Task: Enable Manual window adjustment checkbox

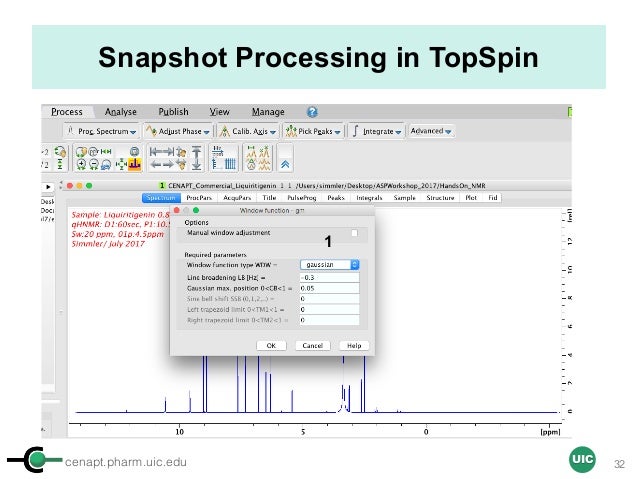Action: tap(354, 233)
